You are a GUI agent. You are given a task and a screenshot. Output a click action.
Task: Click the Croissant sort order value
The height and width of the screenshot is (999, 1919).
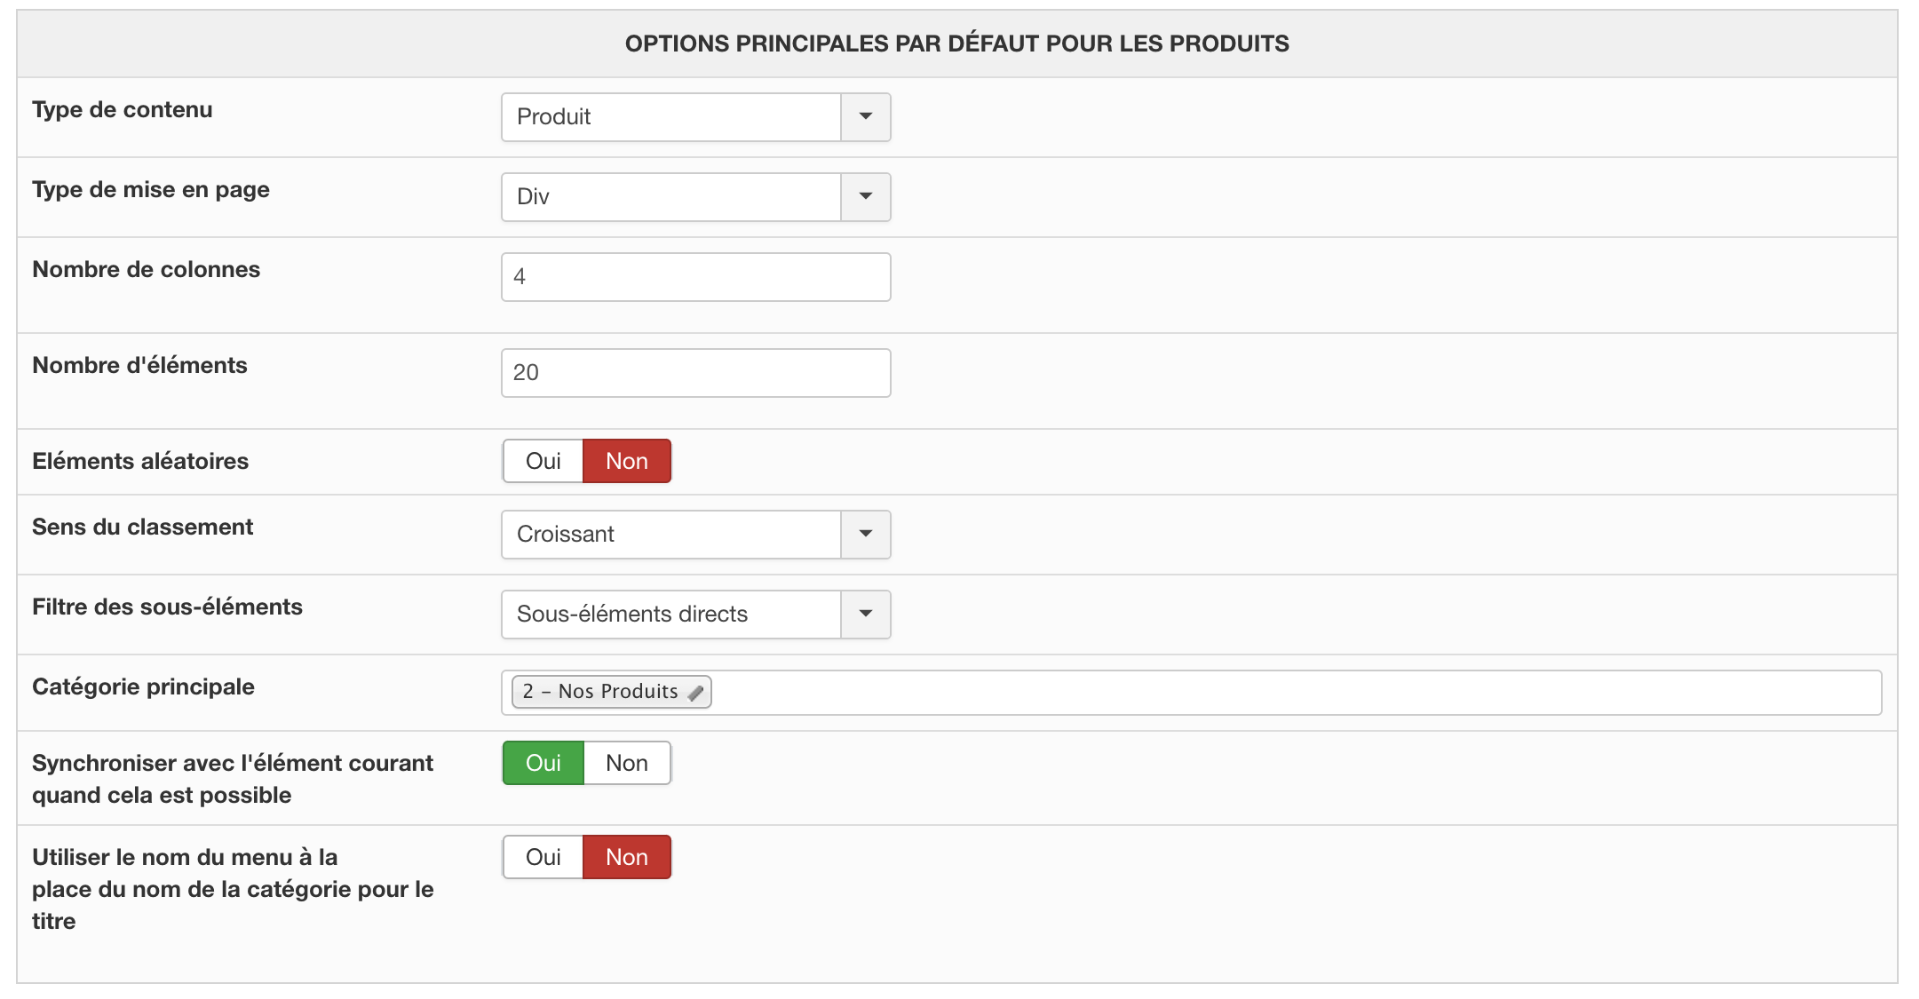pos(670,534)
